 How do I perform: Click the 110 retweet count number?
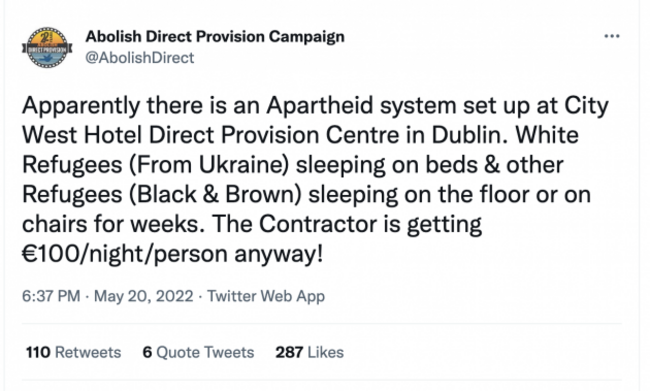[x=38, y=352]
